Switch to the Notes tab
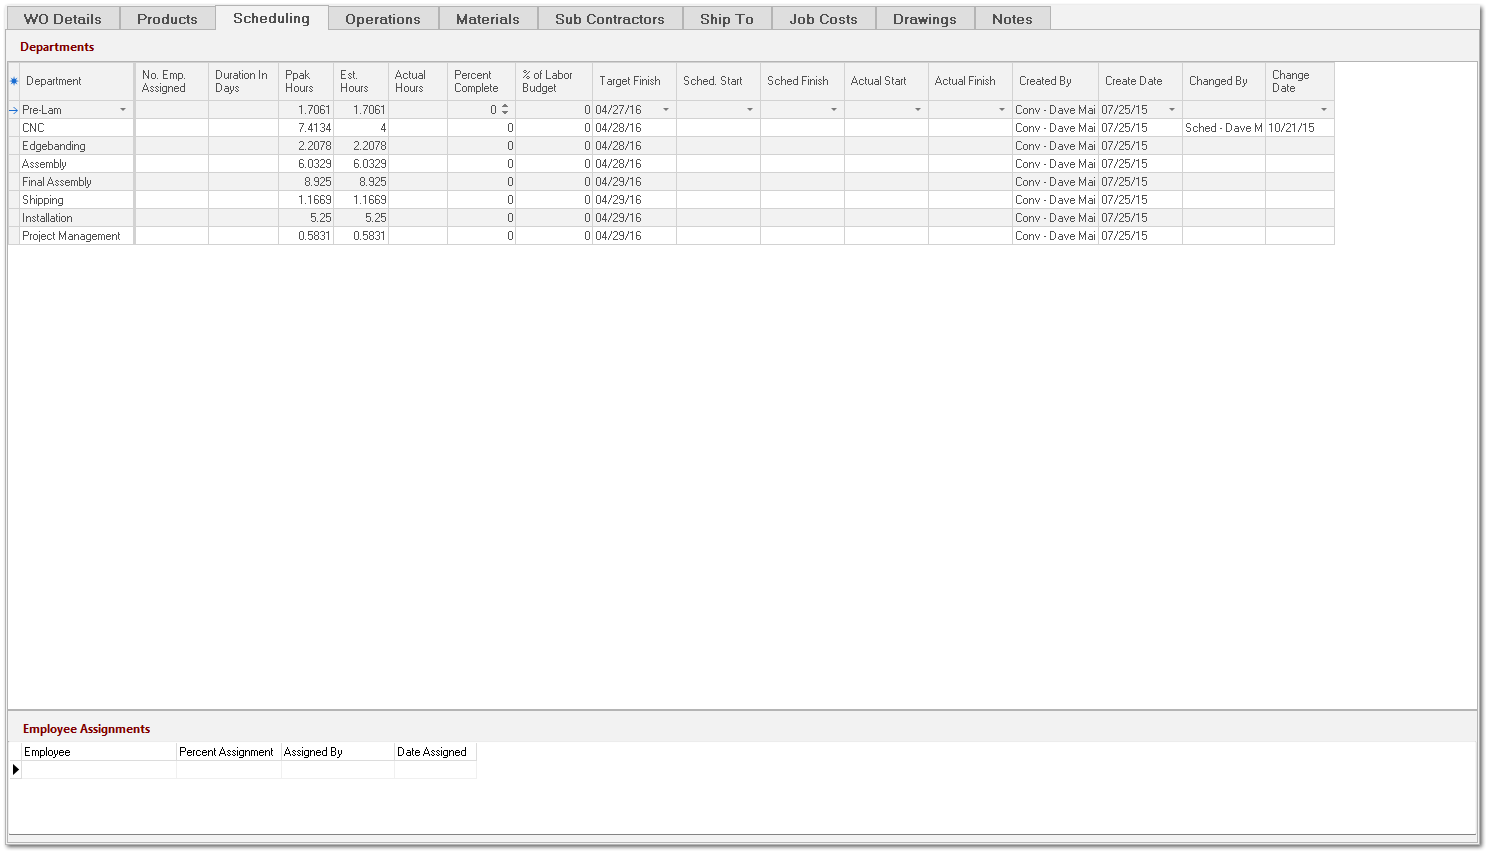The image size is (1489, 854). click(1012, 17)
